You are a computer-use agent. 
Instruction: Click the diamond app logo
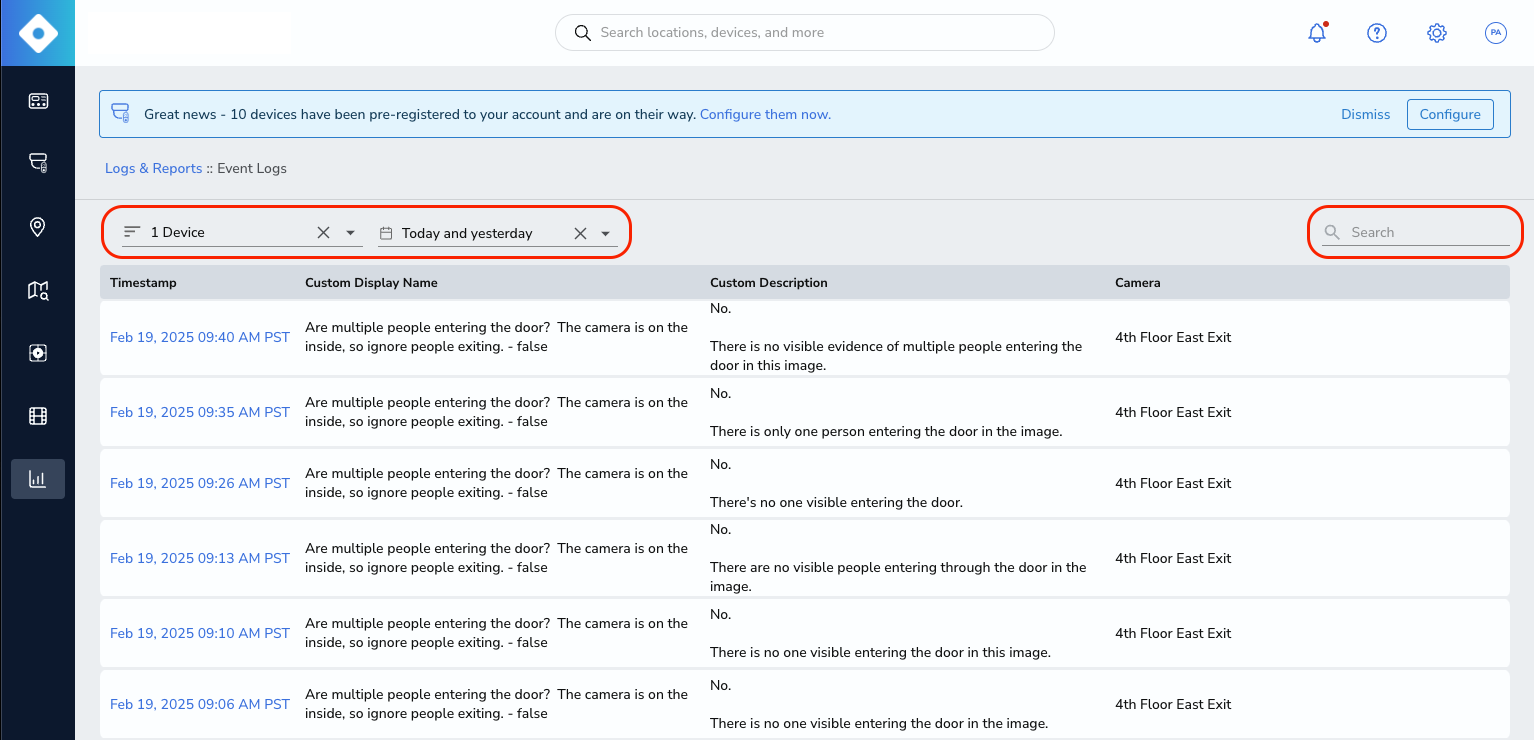pyautogui.click(x=37, y=33)
